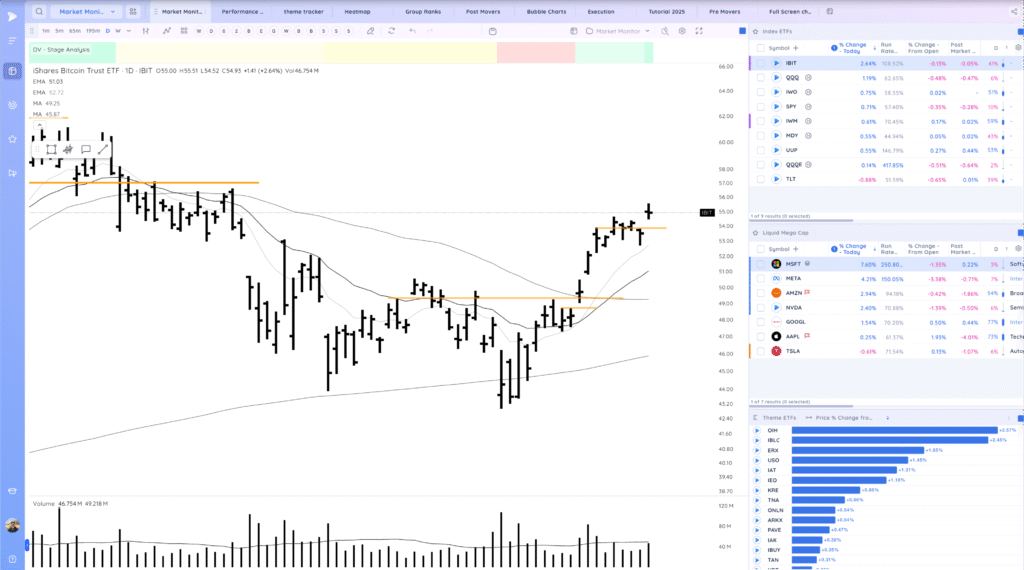Expand the timeframe dropdown arrow after W
This screenshot has height=570, width=1024.
pyautogui.click(x=129, y=31)
